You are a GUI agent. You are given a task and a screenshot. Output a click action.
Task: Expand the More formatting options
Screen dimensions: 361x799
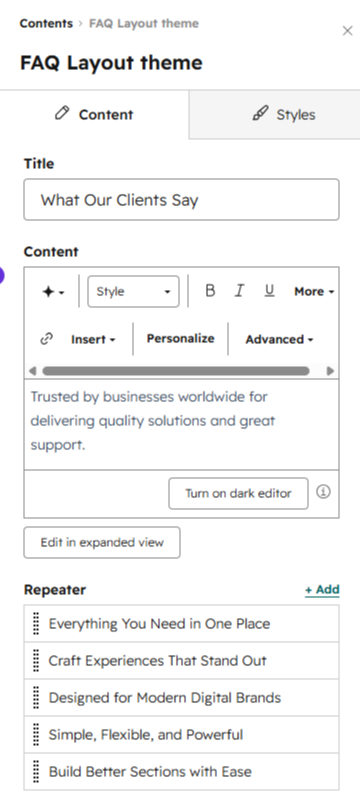pyautogui.click(x=314, y=291)
